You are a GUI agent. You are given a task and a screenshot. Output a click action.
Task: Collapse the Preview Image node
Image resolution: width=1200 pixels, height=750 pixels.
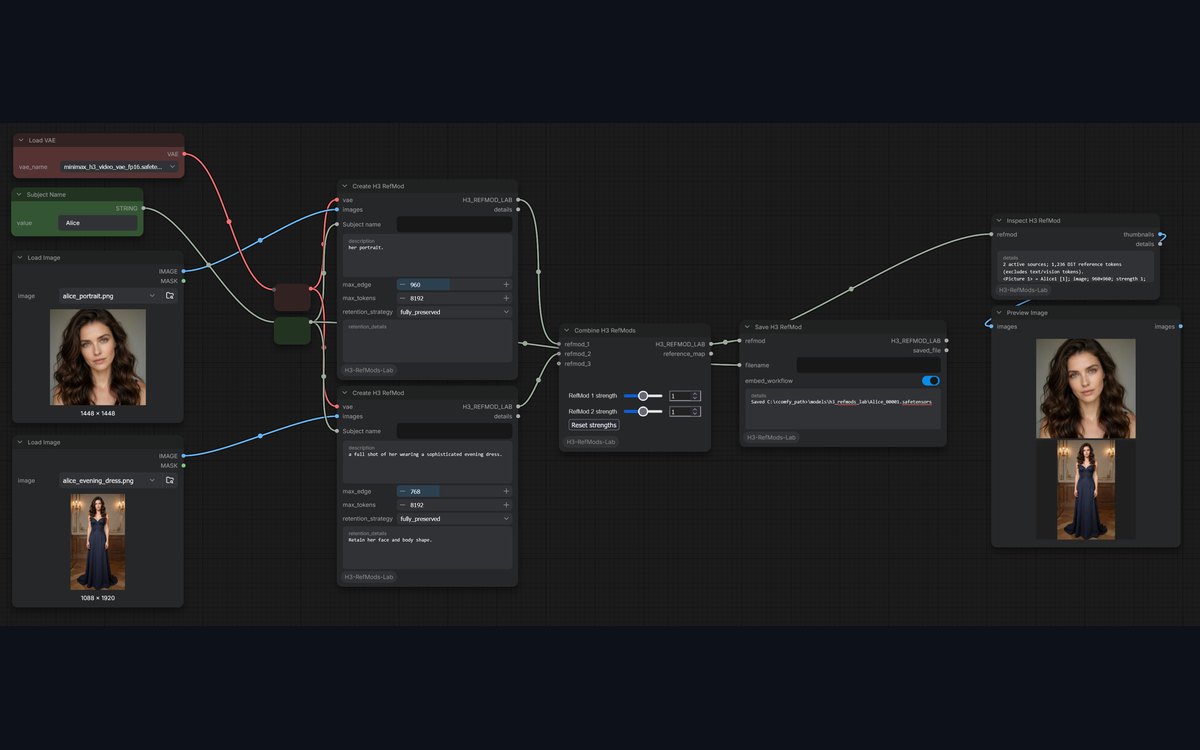998,313
